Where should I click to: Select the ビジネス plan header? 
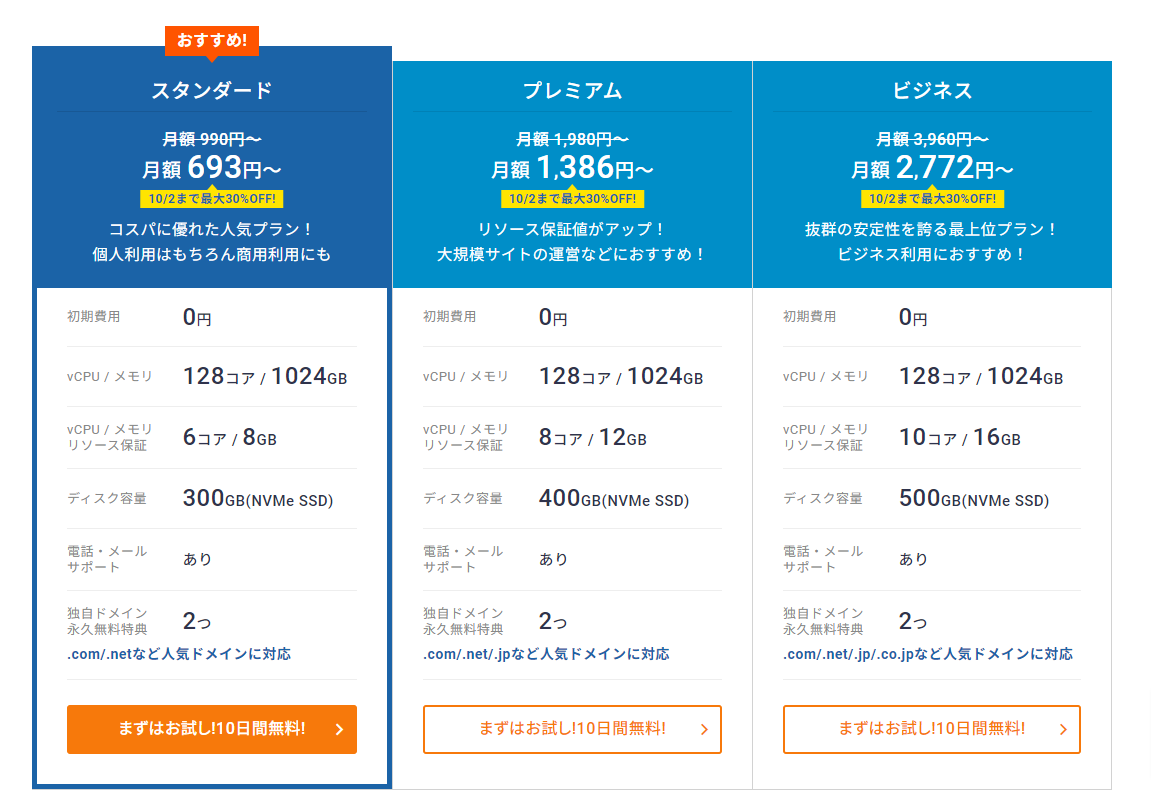[930, 89]
